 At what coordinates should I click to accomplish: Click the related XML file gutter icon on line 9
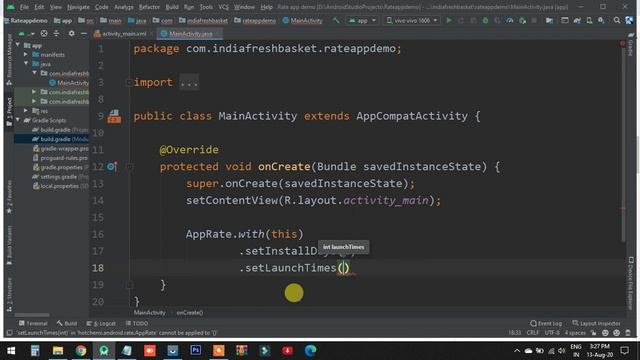(x=114, y=116)
